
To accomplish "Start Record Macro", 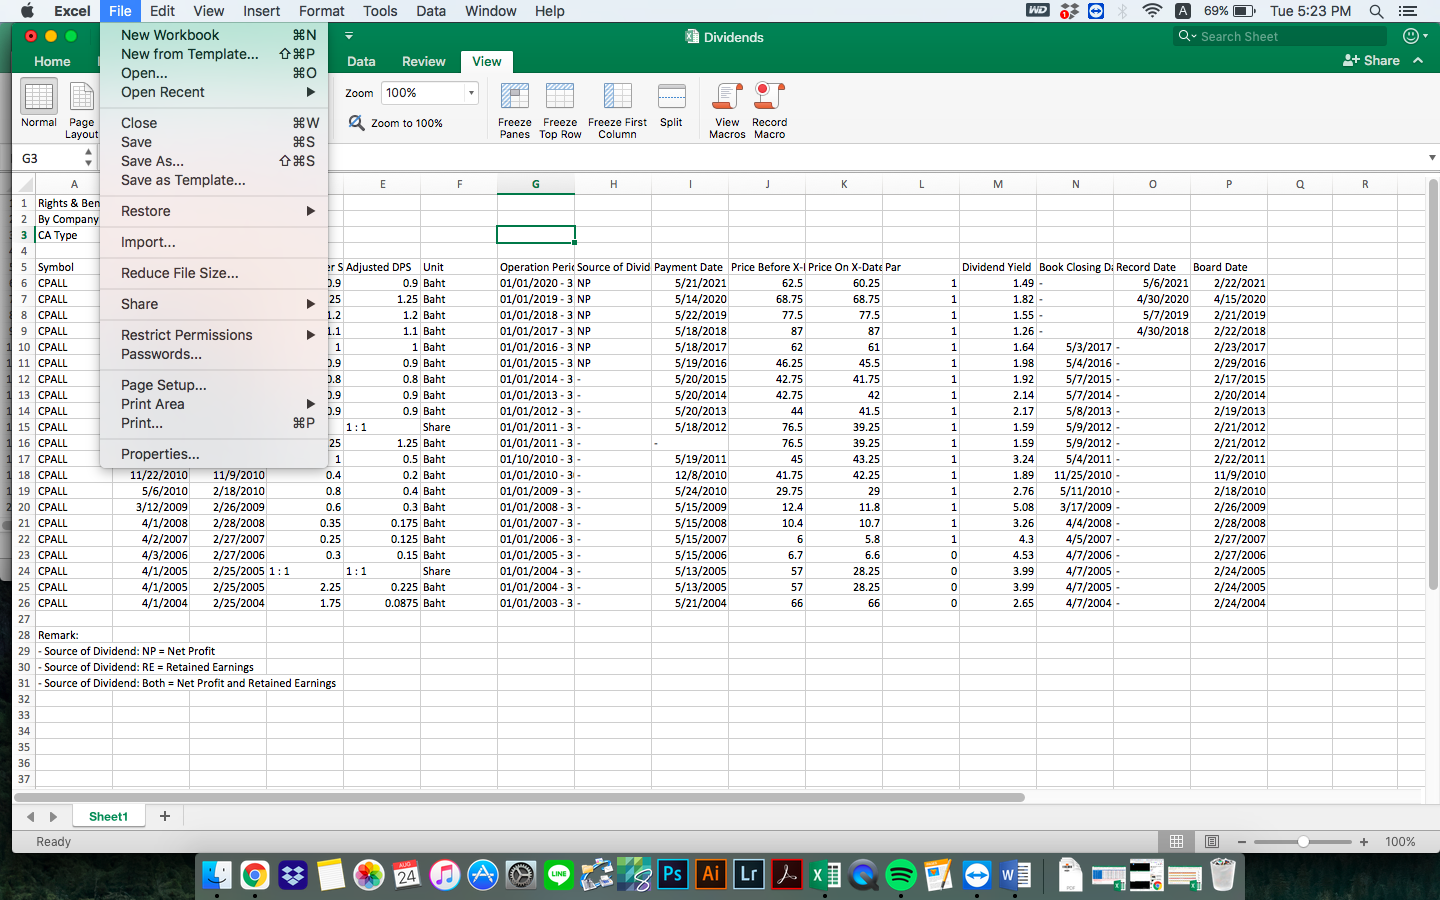I will pos(769,98).
